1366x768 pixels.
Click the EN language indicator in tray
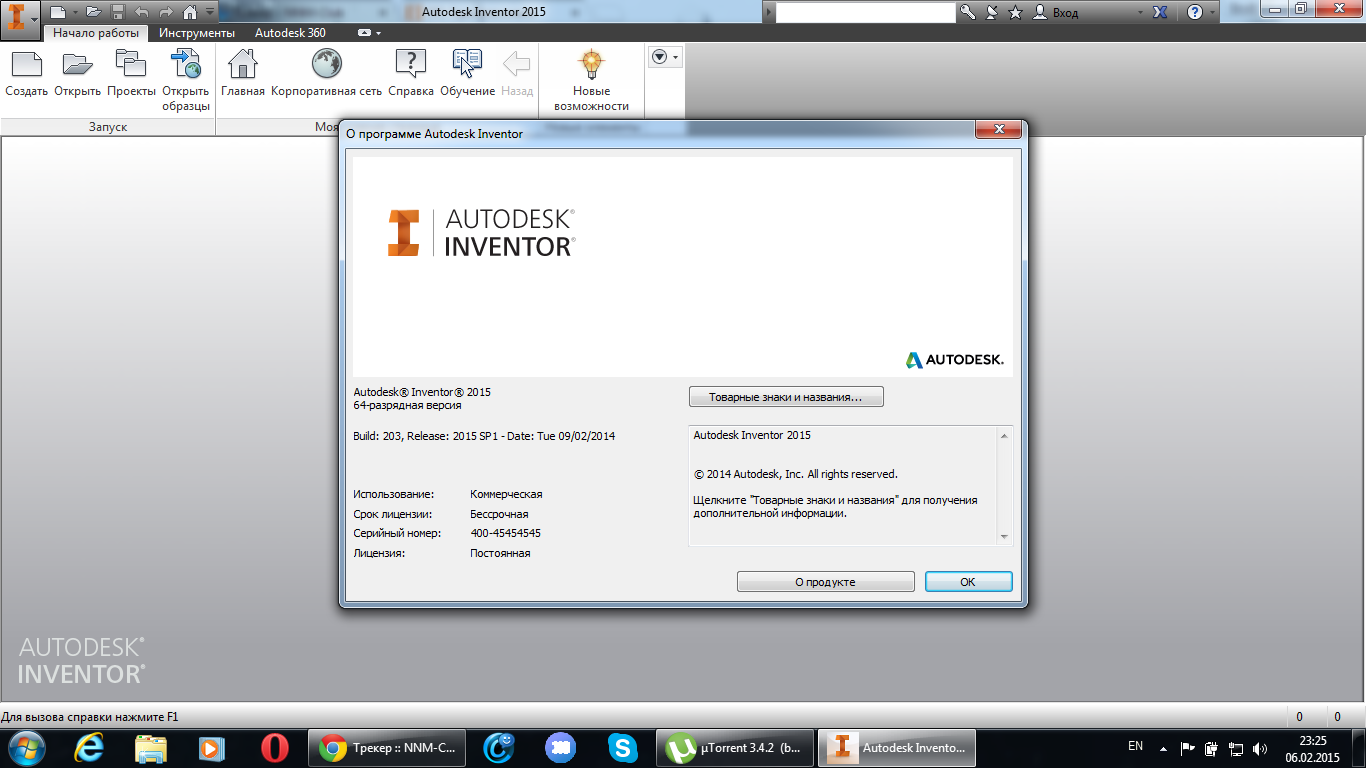1135,746
